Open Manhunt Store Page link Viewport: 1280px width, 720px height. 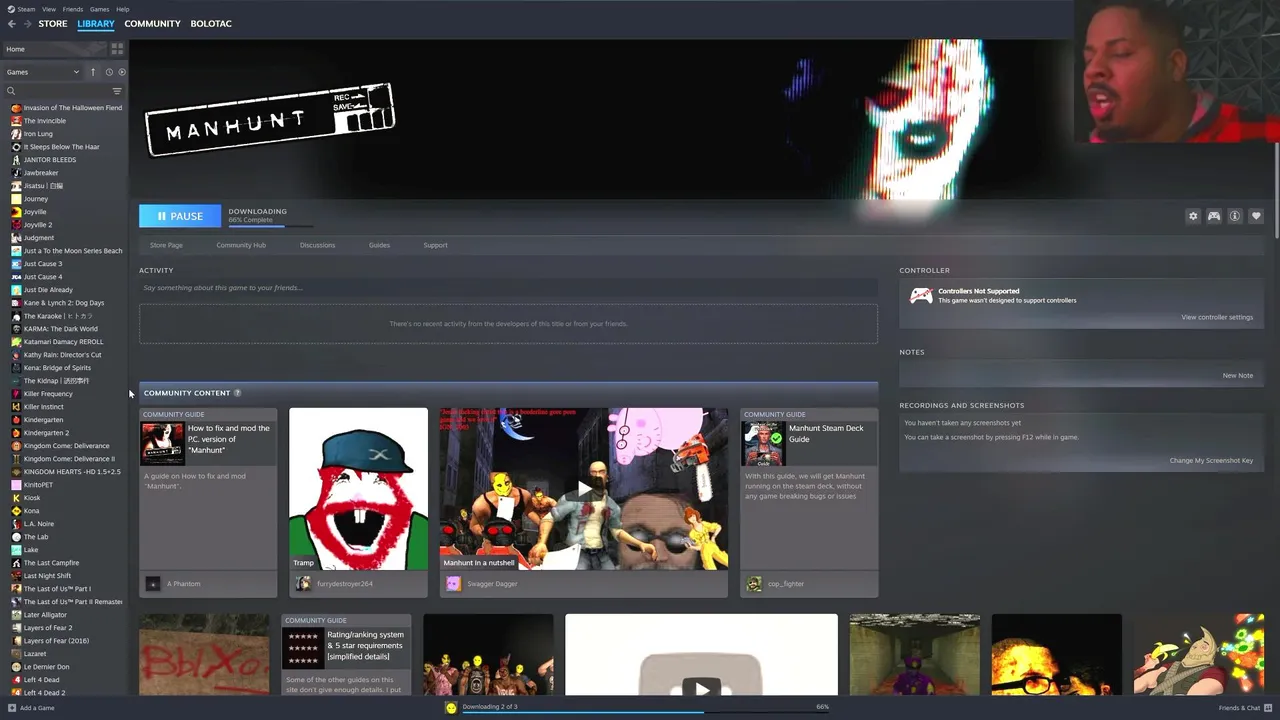point(166,245)
